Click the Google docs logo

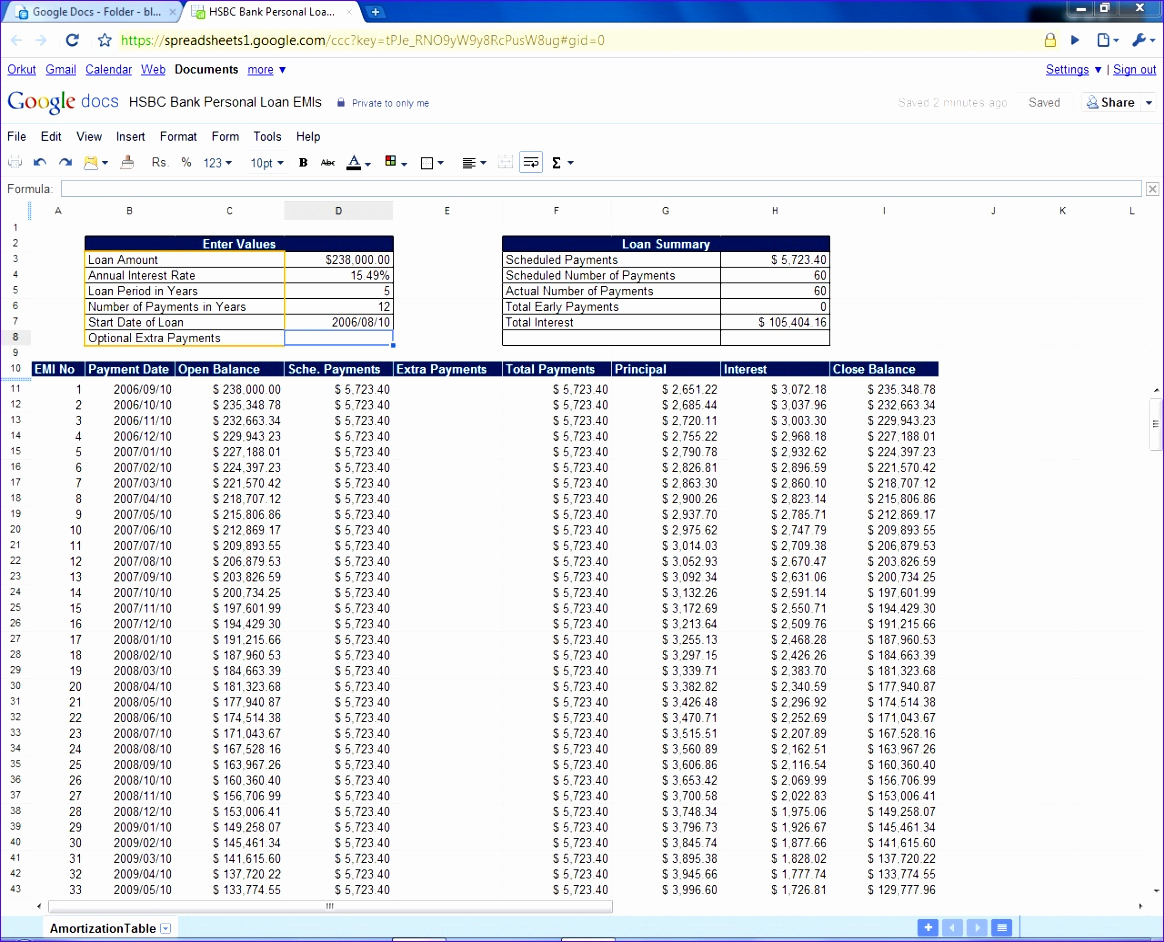point(63,102)
